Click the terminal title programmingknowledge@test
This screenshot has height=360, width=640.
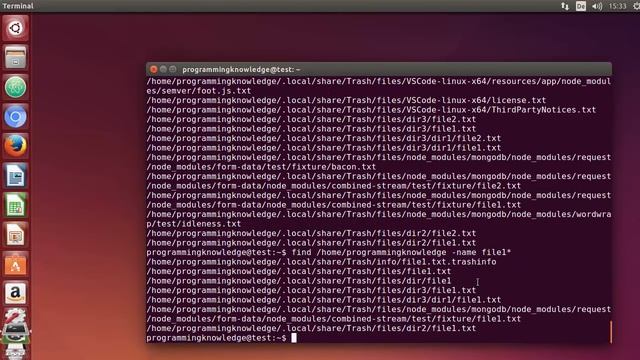click(x=241, y=70)
